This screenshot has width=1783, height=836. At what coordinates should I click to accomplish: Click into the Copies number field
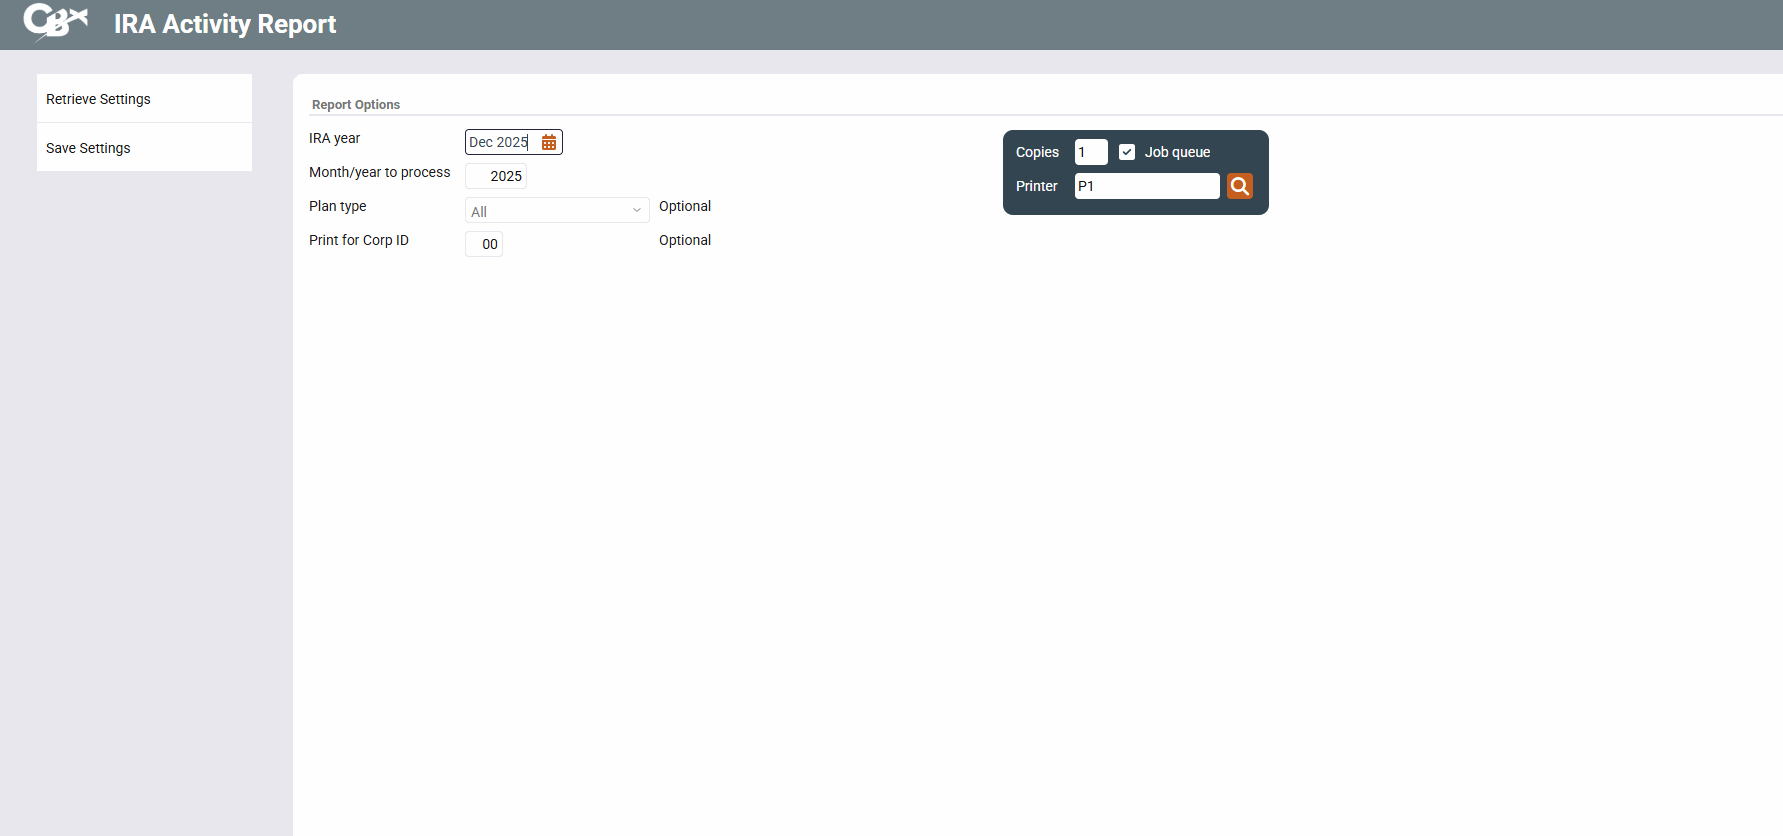pos(1090,152)
